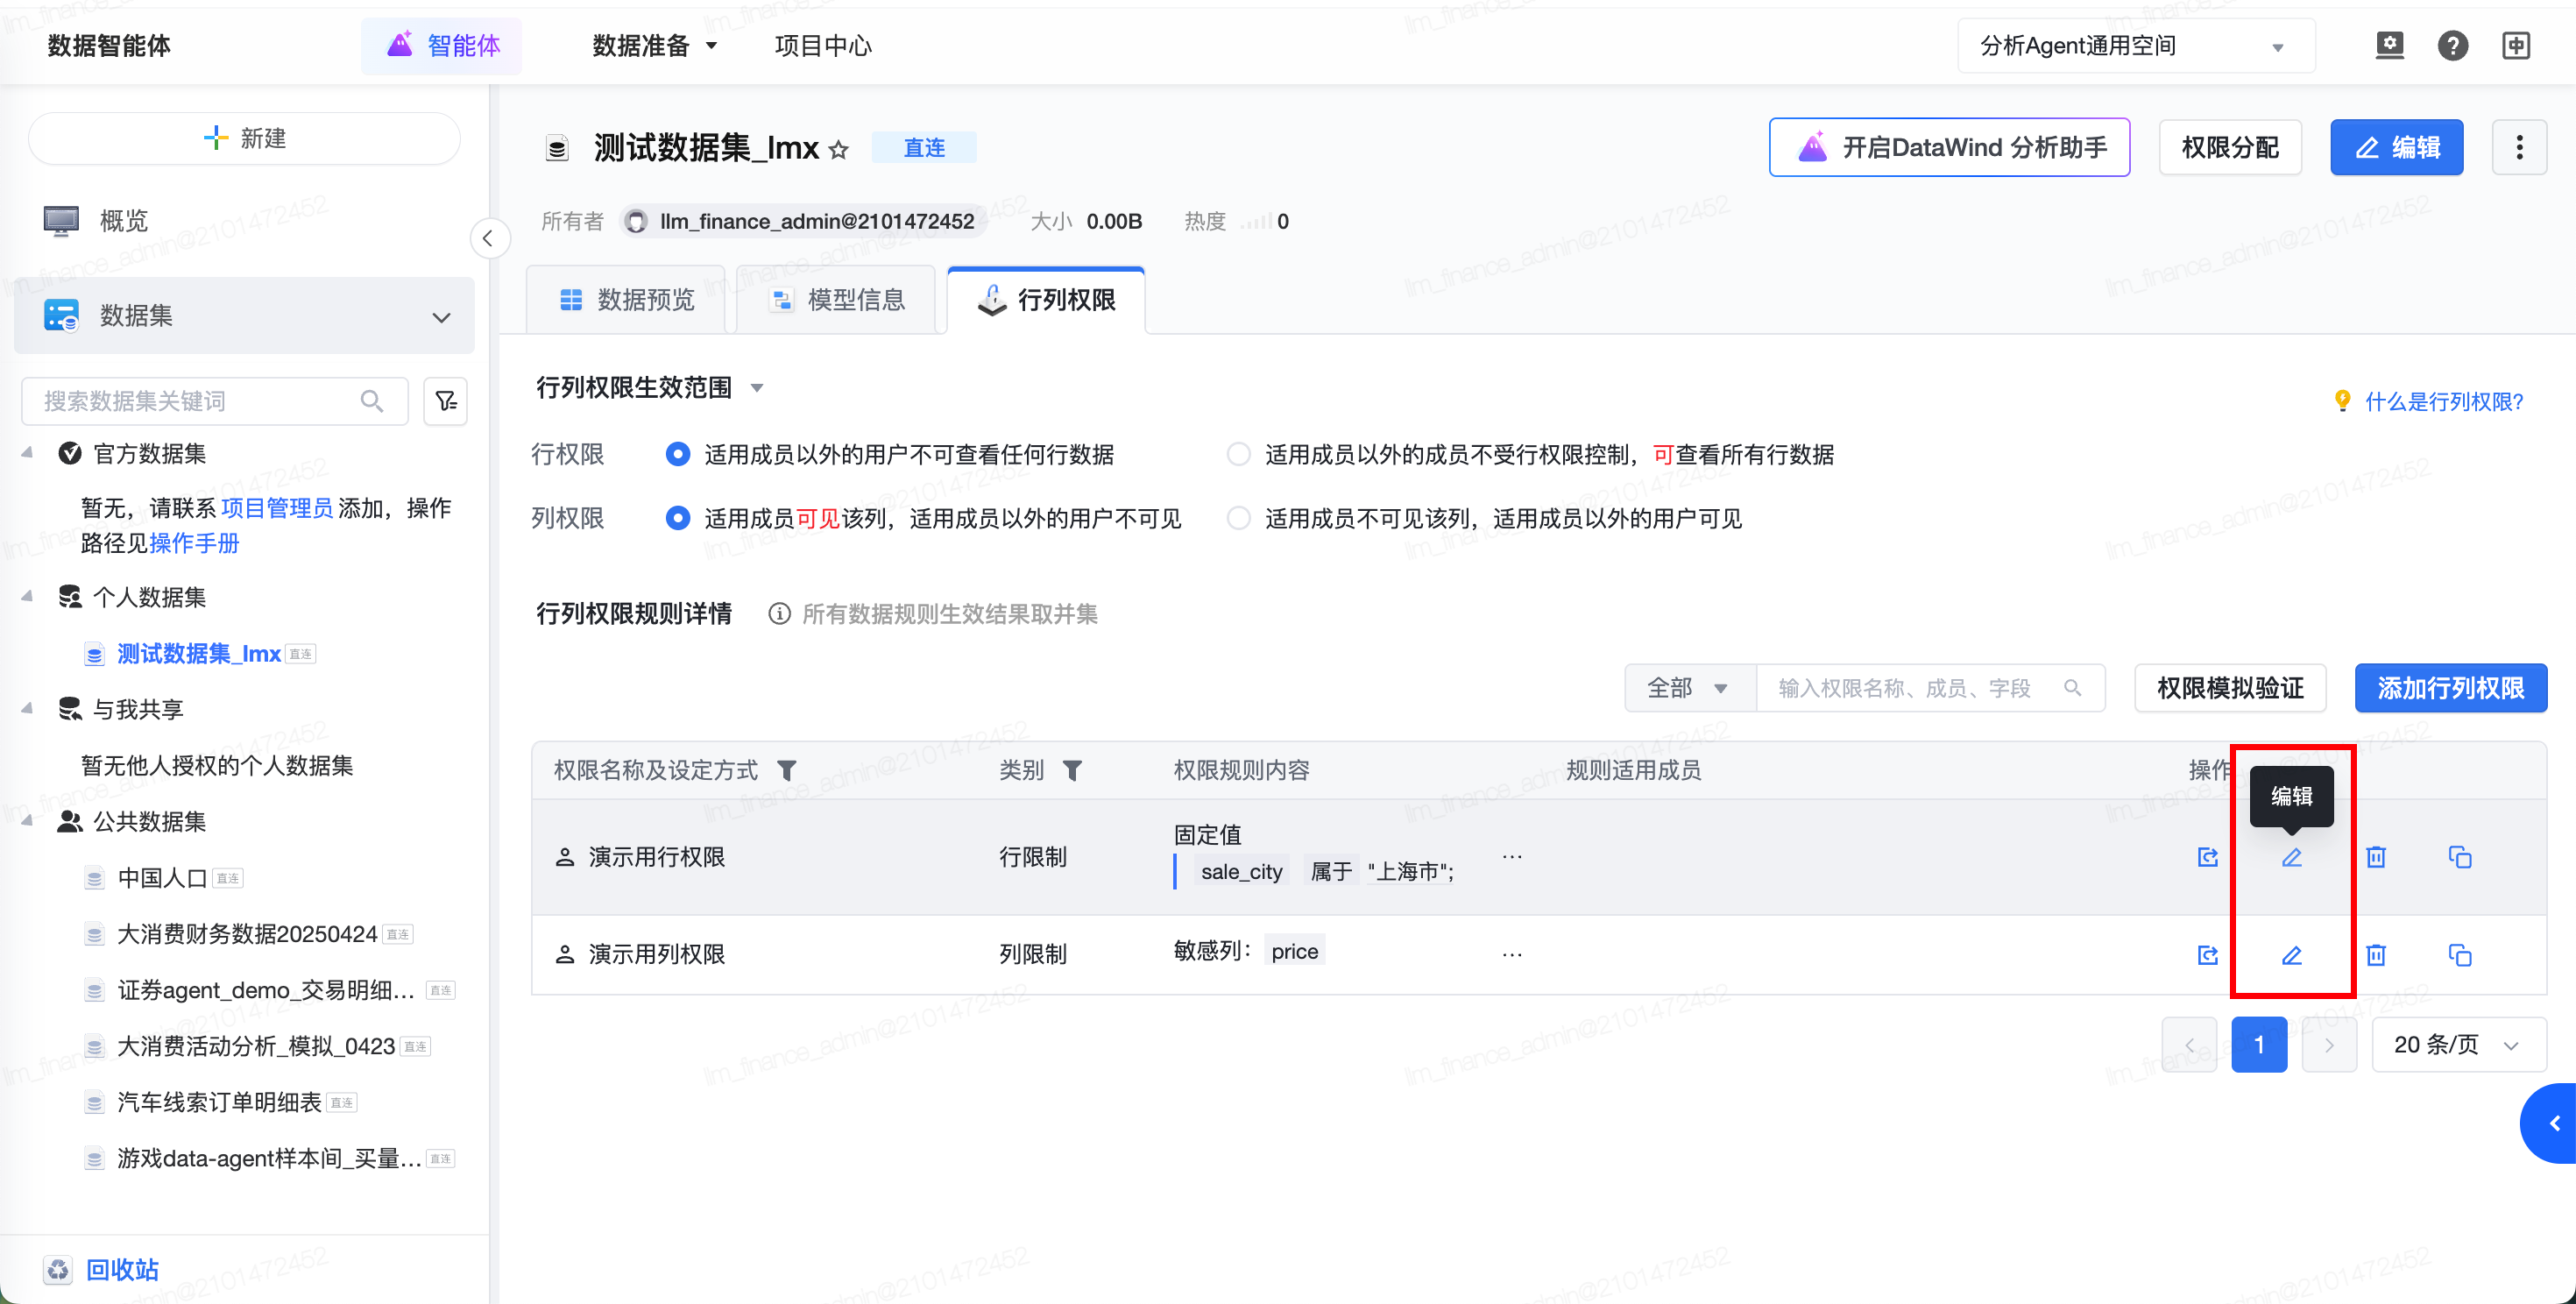
Task: Copy the 演示用行权限 rule
Action: [2460, 857]
